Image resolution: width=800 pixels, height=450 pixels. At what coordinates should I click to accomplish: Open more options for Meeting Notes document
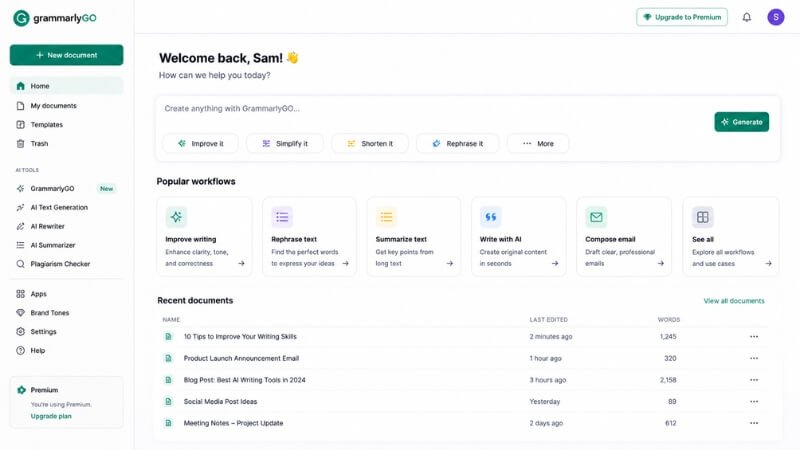(754, 423)
